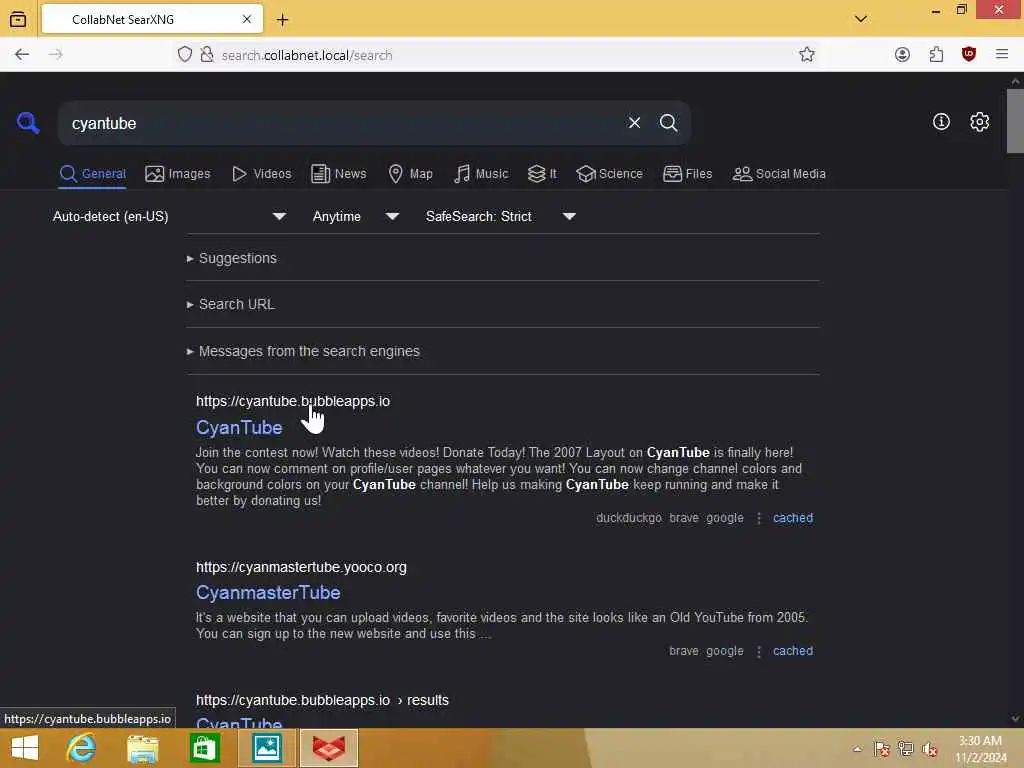Image resolution: width=1024 pixels, height=768 pixels.
Task: Open the Windows Start button
Action: (x=25, y=748)
